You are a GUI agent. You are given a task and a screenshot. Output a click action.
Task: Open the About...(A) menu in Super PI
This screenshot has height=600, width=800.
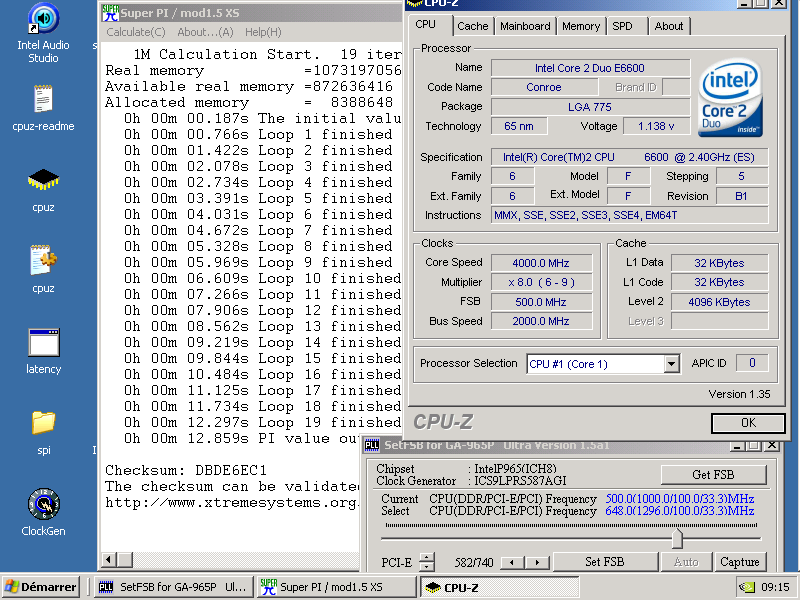pos(205,32)
